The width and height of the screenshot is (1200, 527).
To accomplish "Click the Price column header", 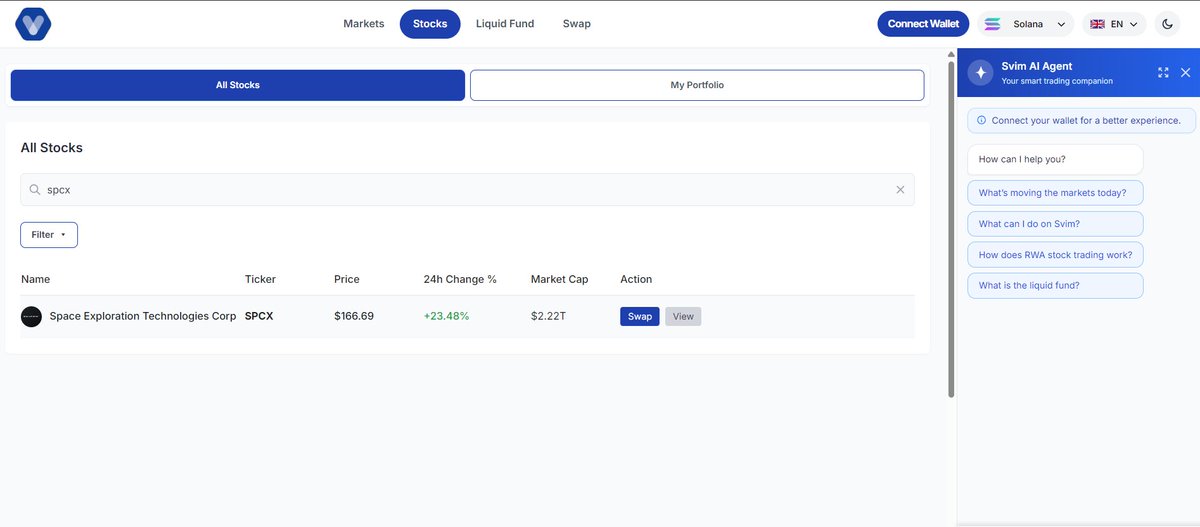I will 347,279.
